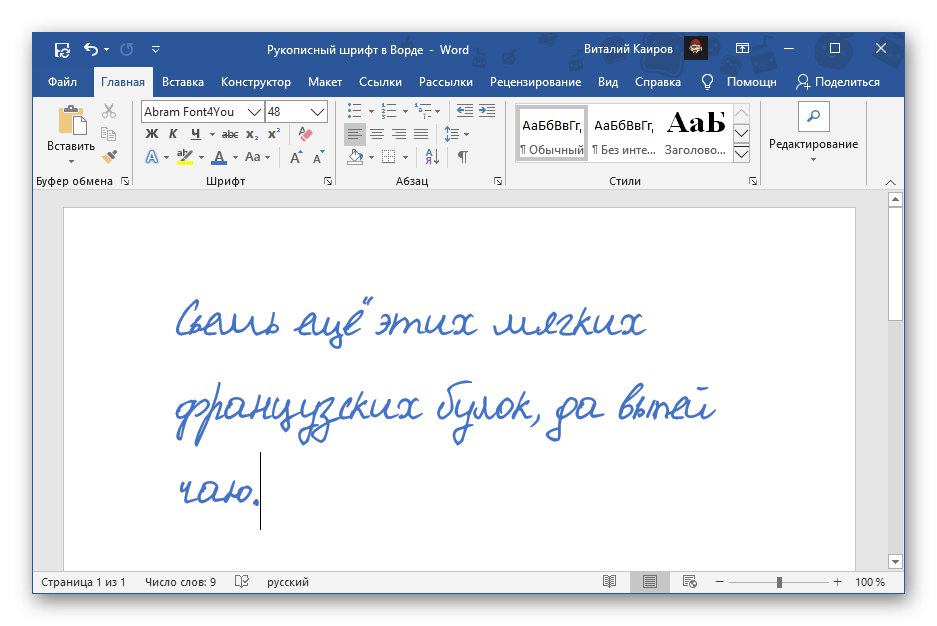Click the Поделиться sharing link
This screenshot has height=626, width=937.
[x=845, y=82]
